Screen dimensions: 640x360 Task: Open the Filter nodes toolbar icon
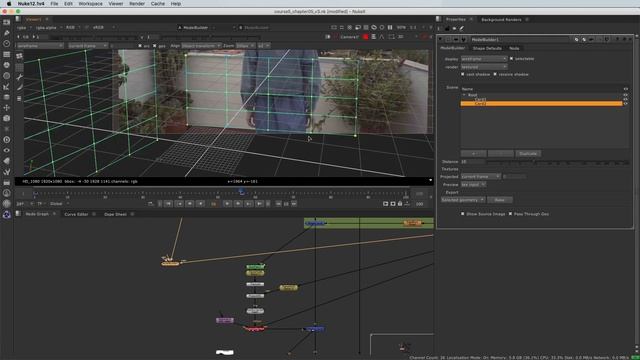tap(7, 76)
